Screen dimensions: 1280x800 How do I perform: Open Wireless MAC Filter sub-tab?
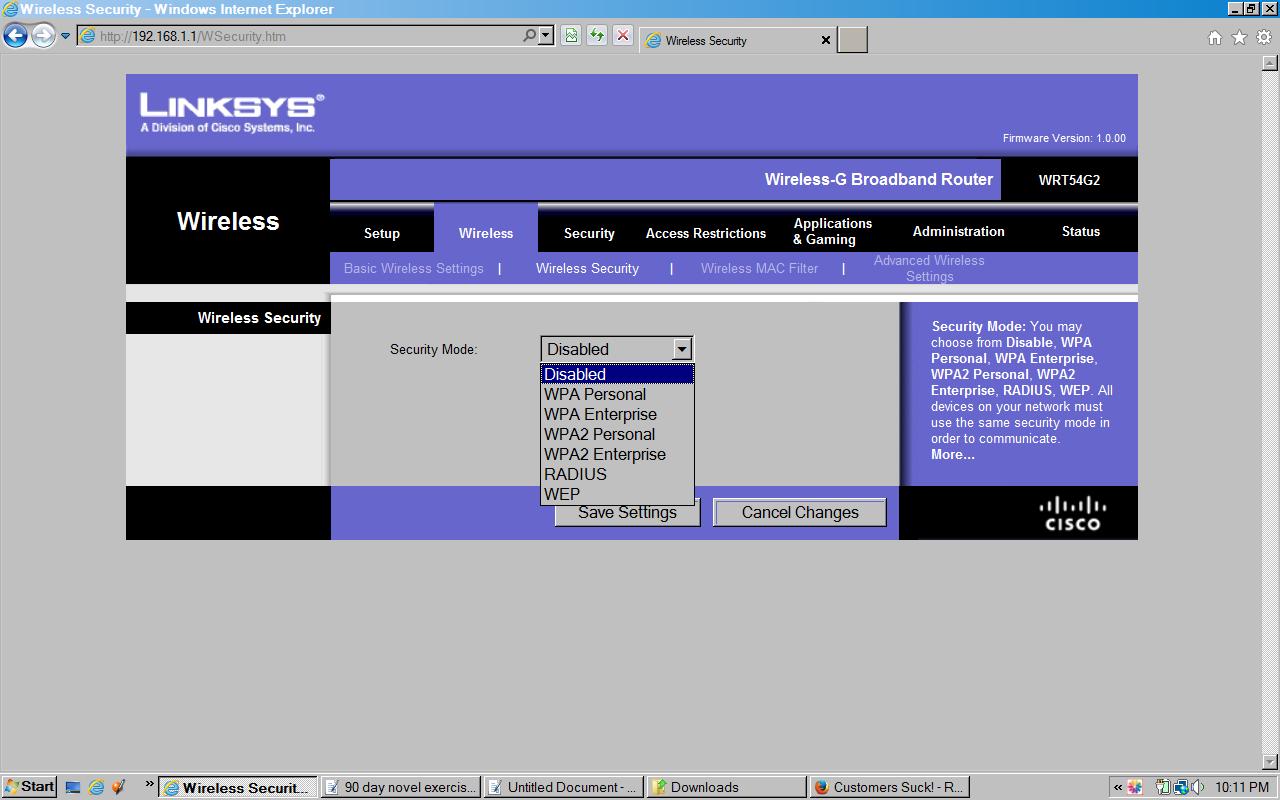[759, 268]
